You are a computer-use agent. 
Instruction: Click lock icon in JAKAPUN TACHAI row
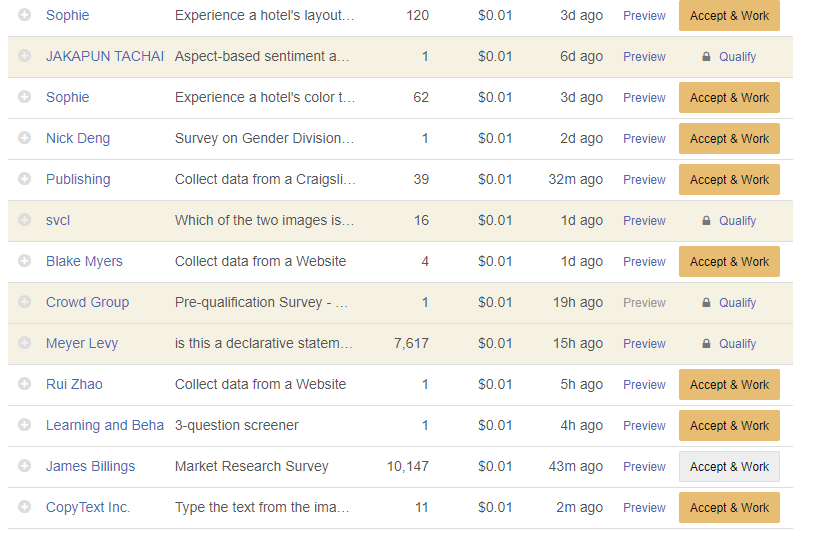click(x=706, y=57)
